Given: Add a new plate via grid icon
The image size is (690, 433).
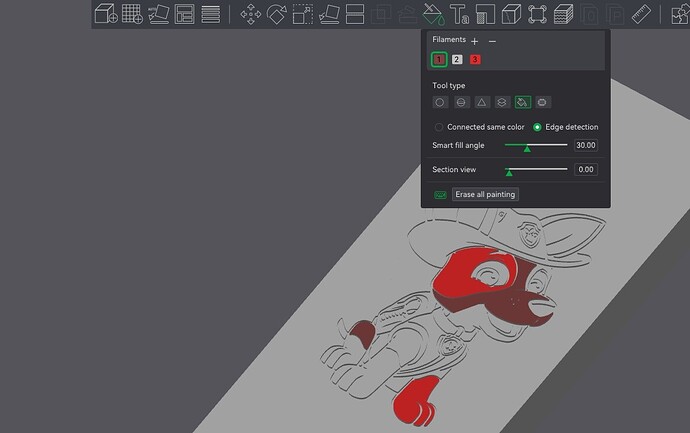Looking at the screenshot, I should 132,14.
